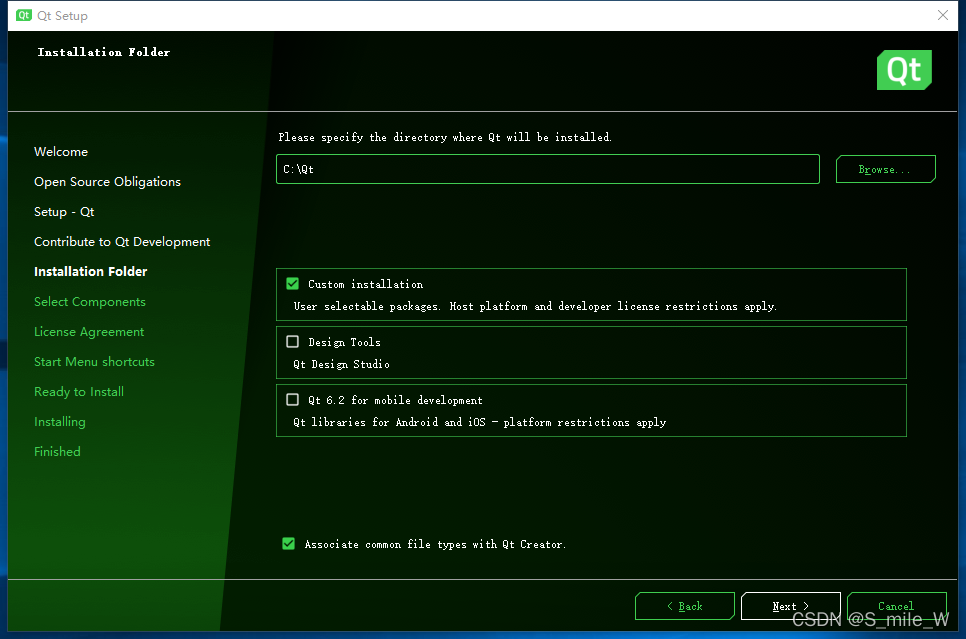Go to the previous page with Back
The width and height of the screenshot is (966, 639).
click(x=684, y=606)
